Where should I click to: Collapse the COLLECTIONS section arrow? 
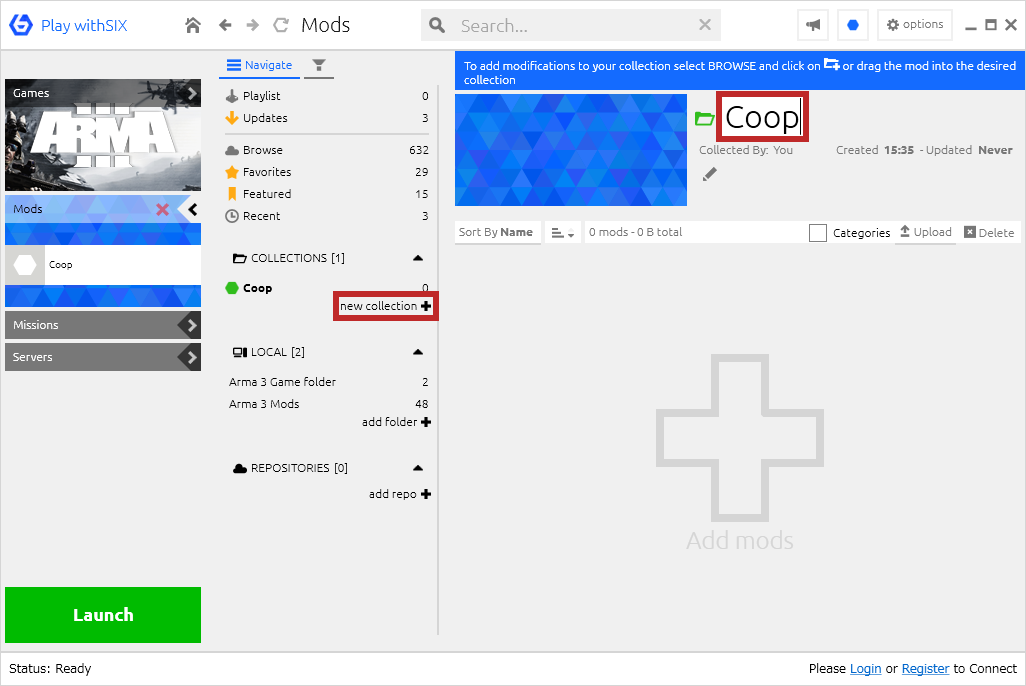coord(418,258)
